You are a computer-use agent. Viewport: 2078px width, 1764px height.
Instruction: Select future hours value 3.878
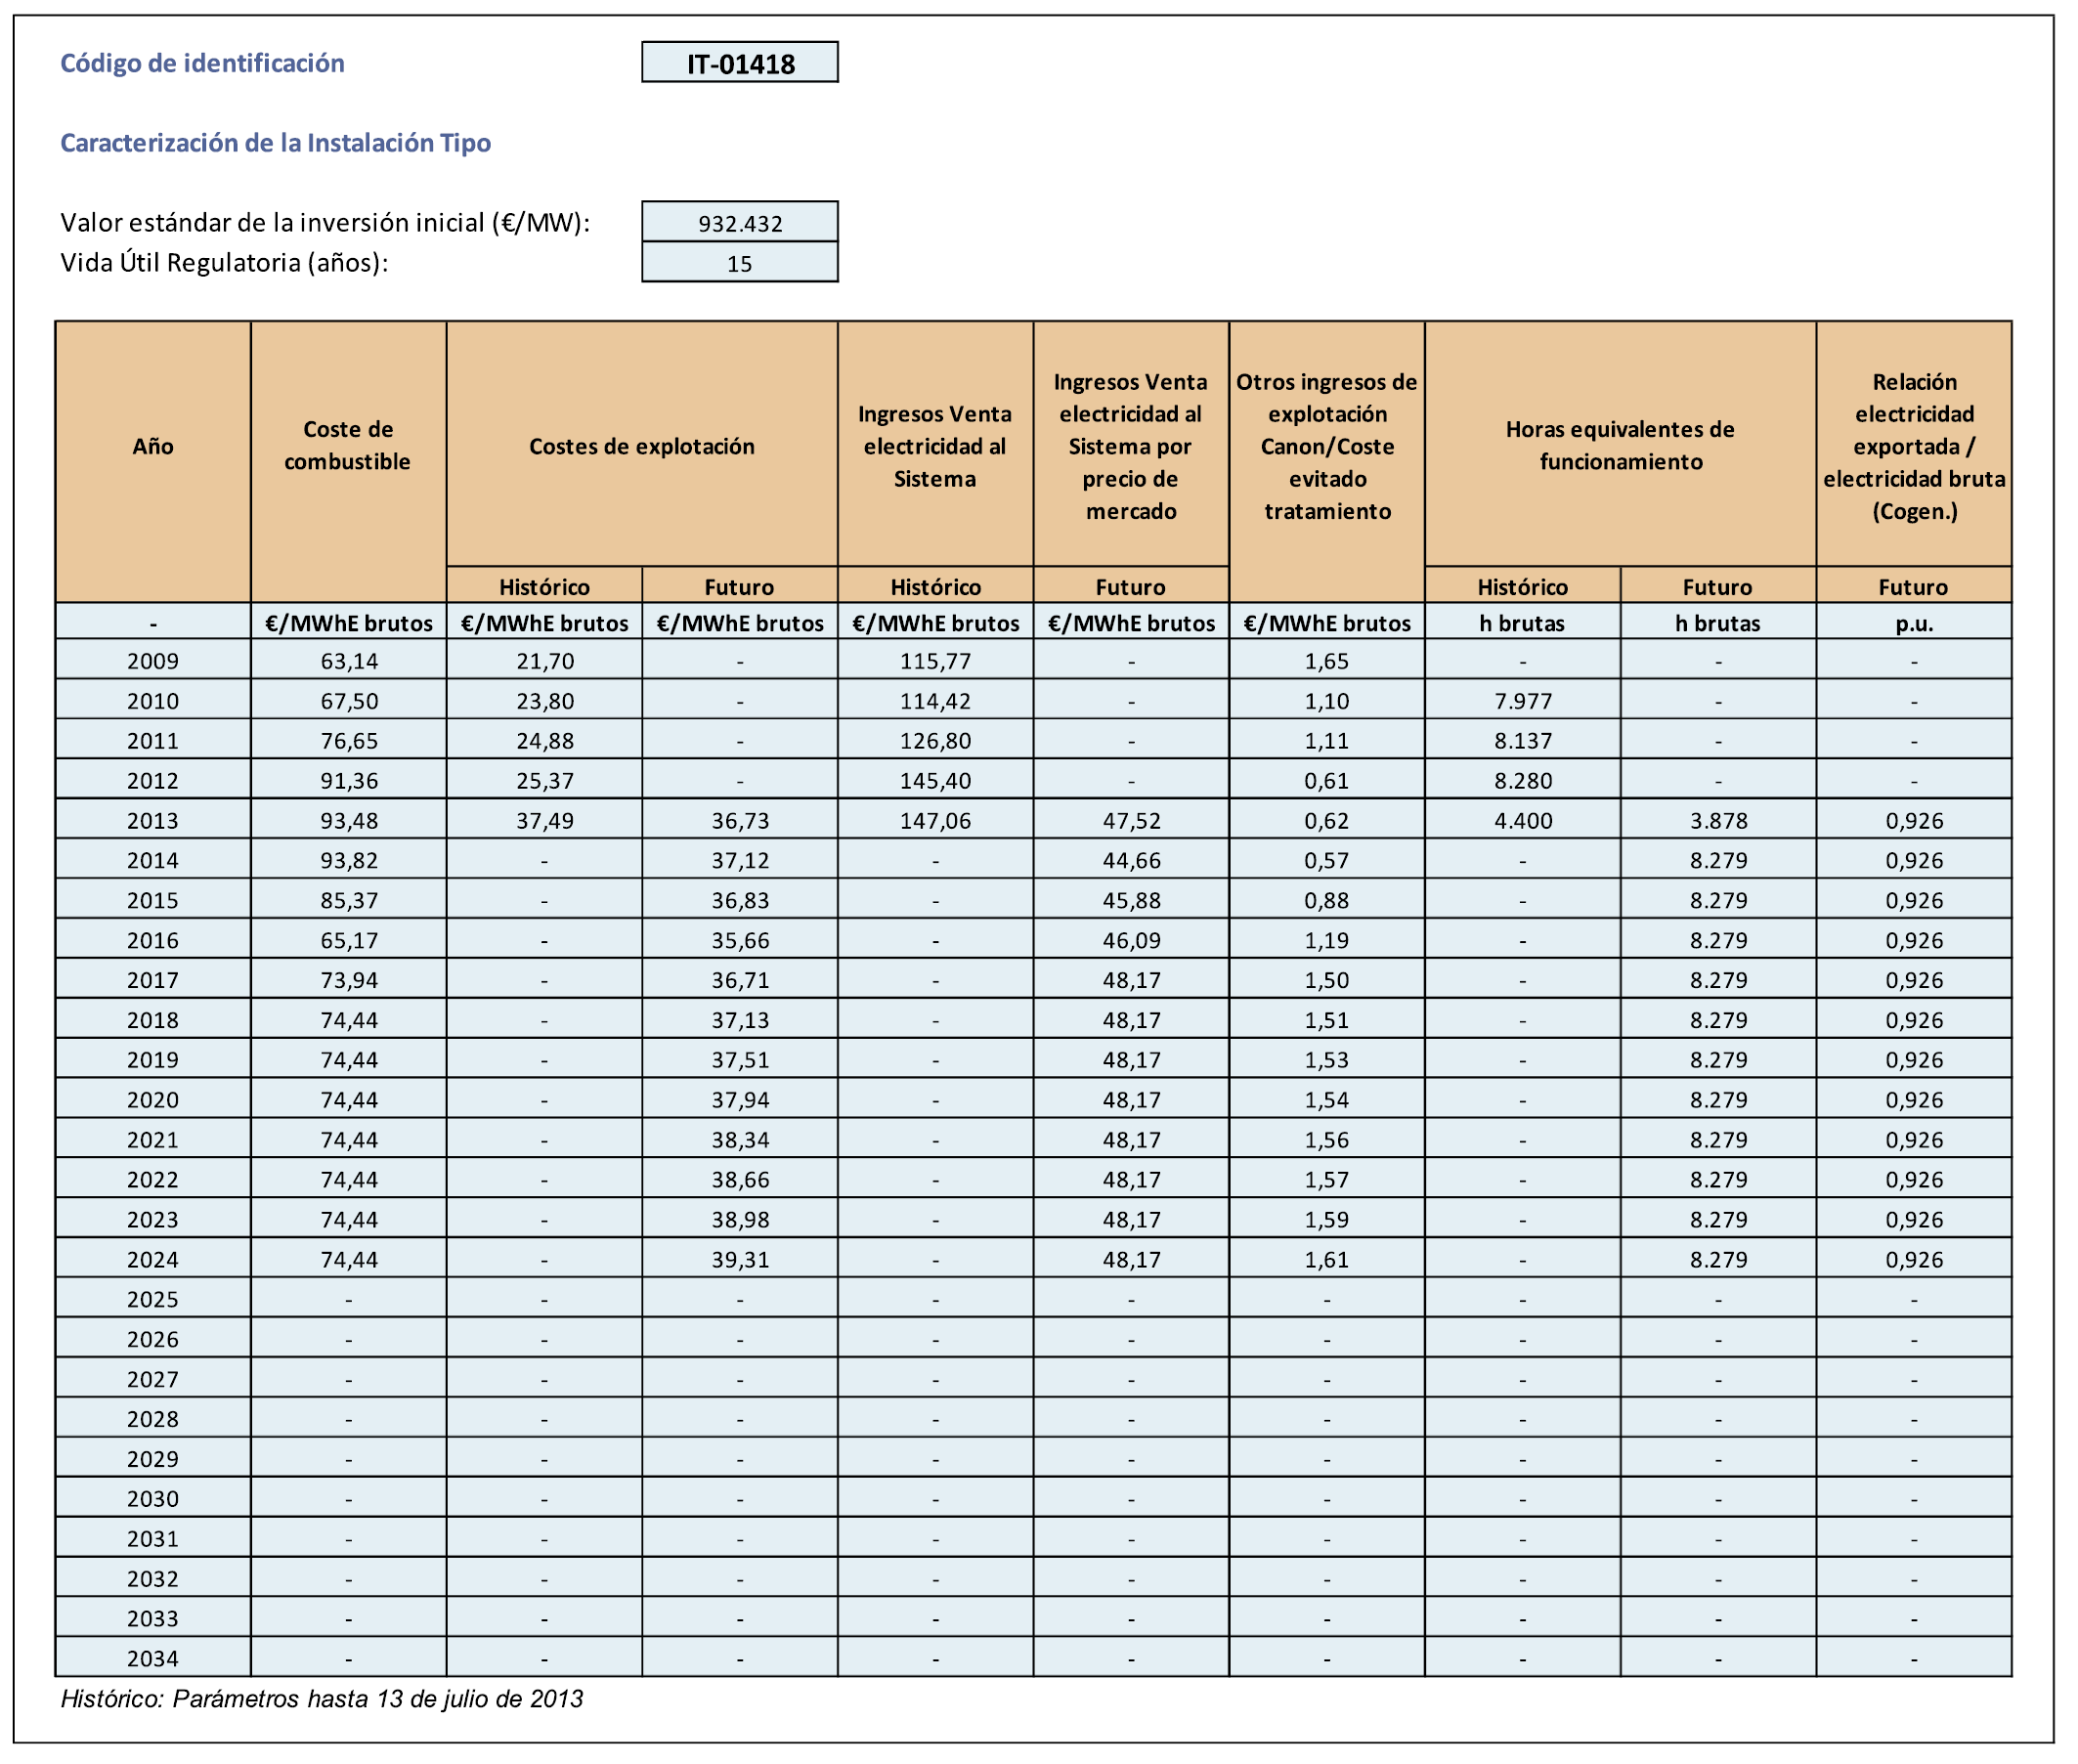[x=1718, y=821]
